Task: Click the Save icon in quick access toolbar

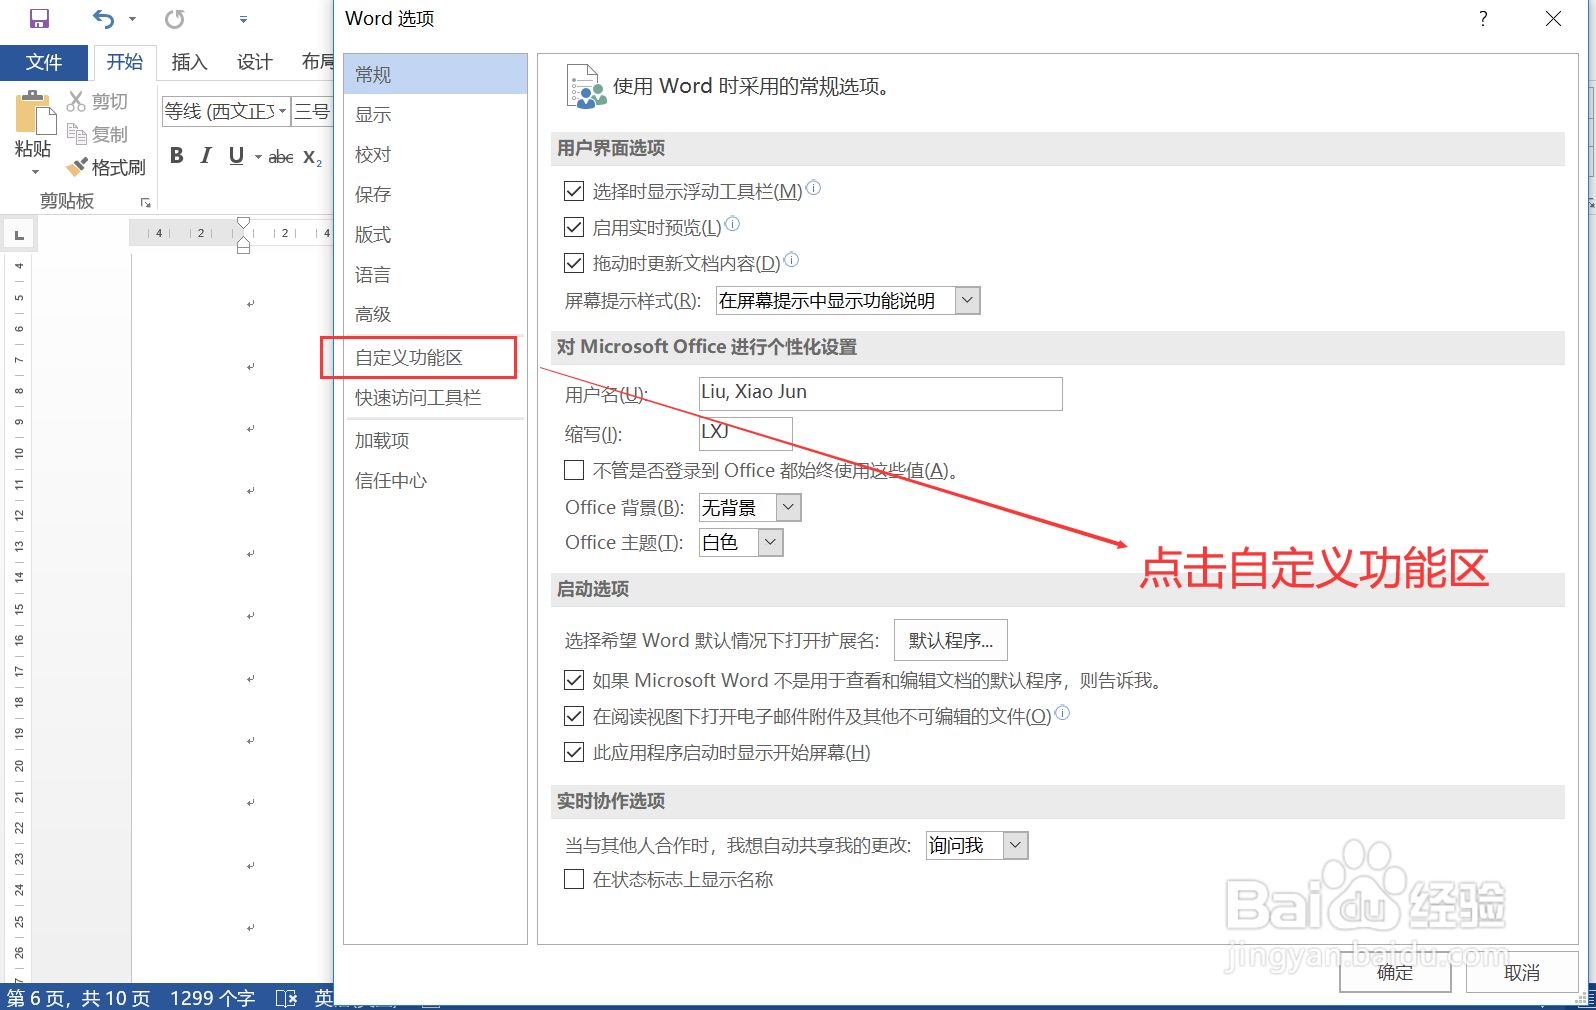Action: coord(39,18)
